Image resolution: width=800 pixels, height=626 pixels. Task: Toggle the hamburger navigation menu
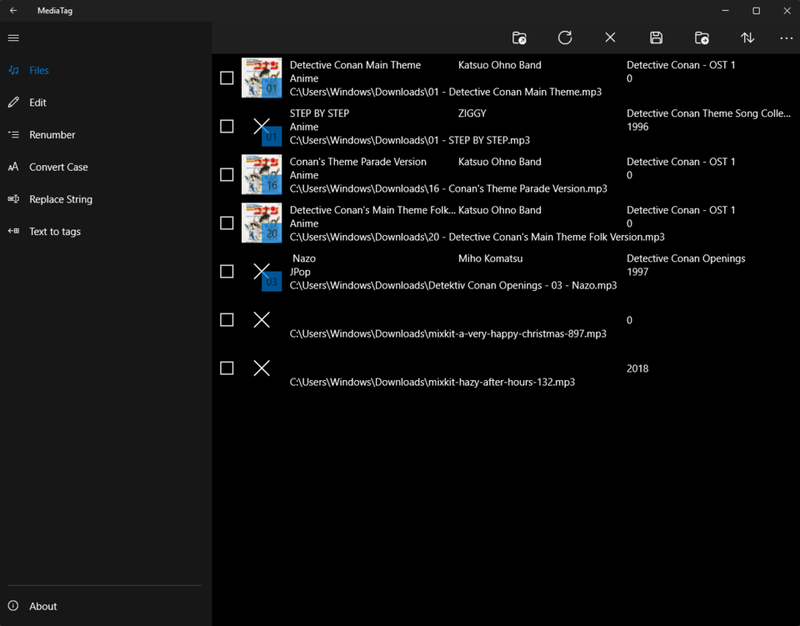coord(13,38)
